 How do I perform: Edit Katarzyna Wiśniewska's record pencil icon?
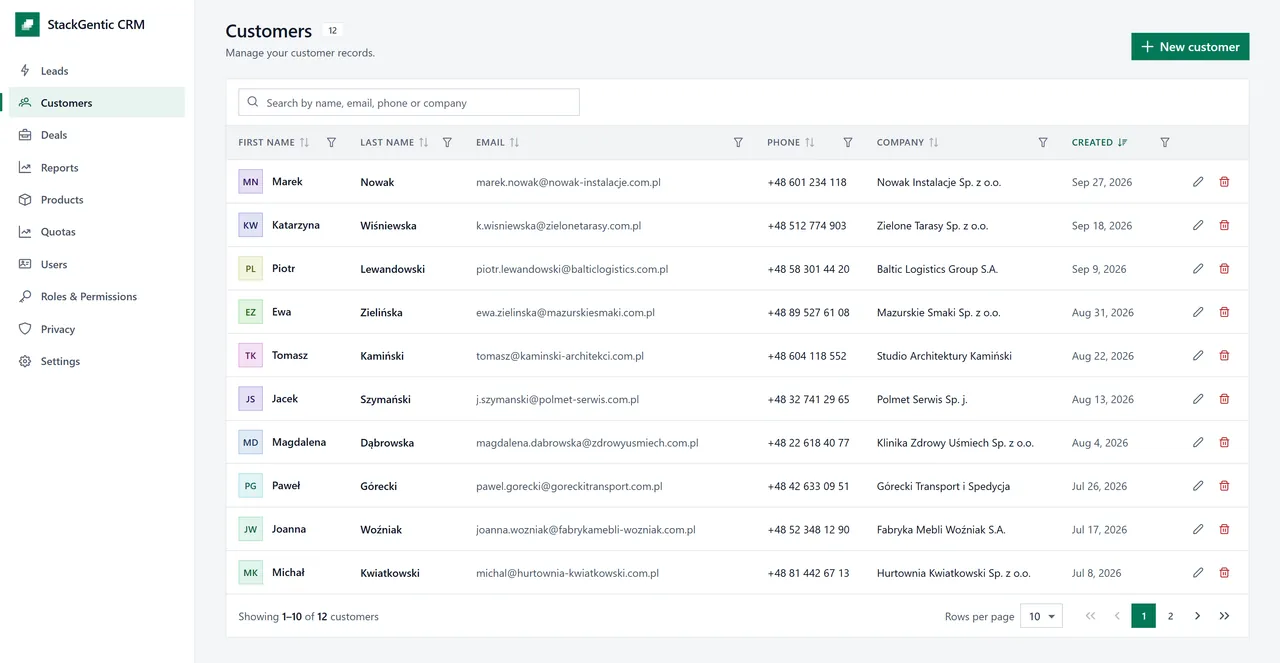(1198, 225)
